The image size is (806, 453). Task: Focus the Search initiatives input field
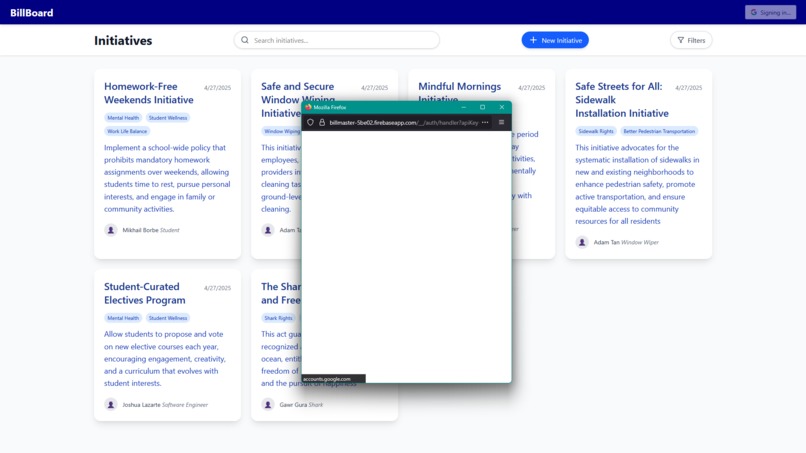point(337,40)
